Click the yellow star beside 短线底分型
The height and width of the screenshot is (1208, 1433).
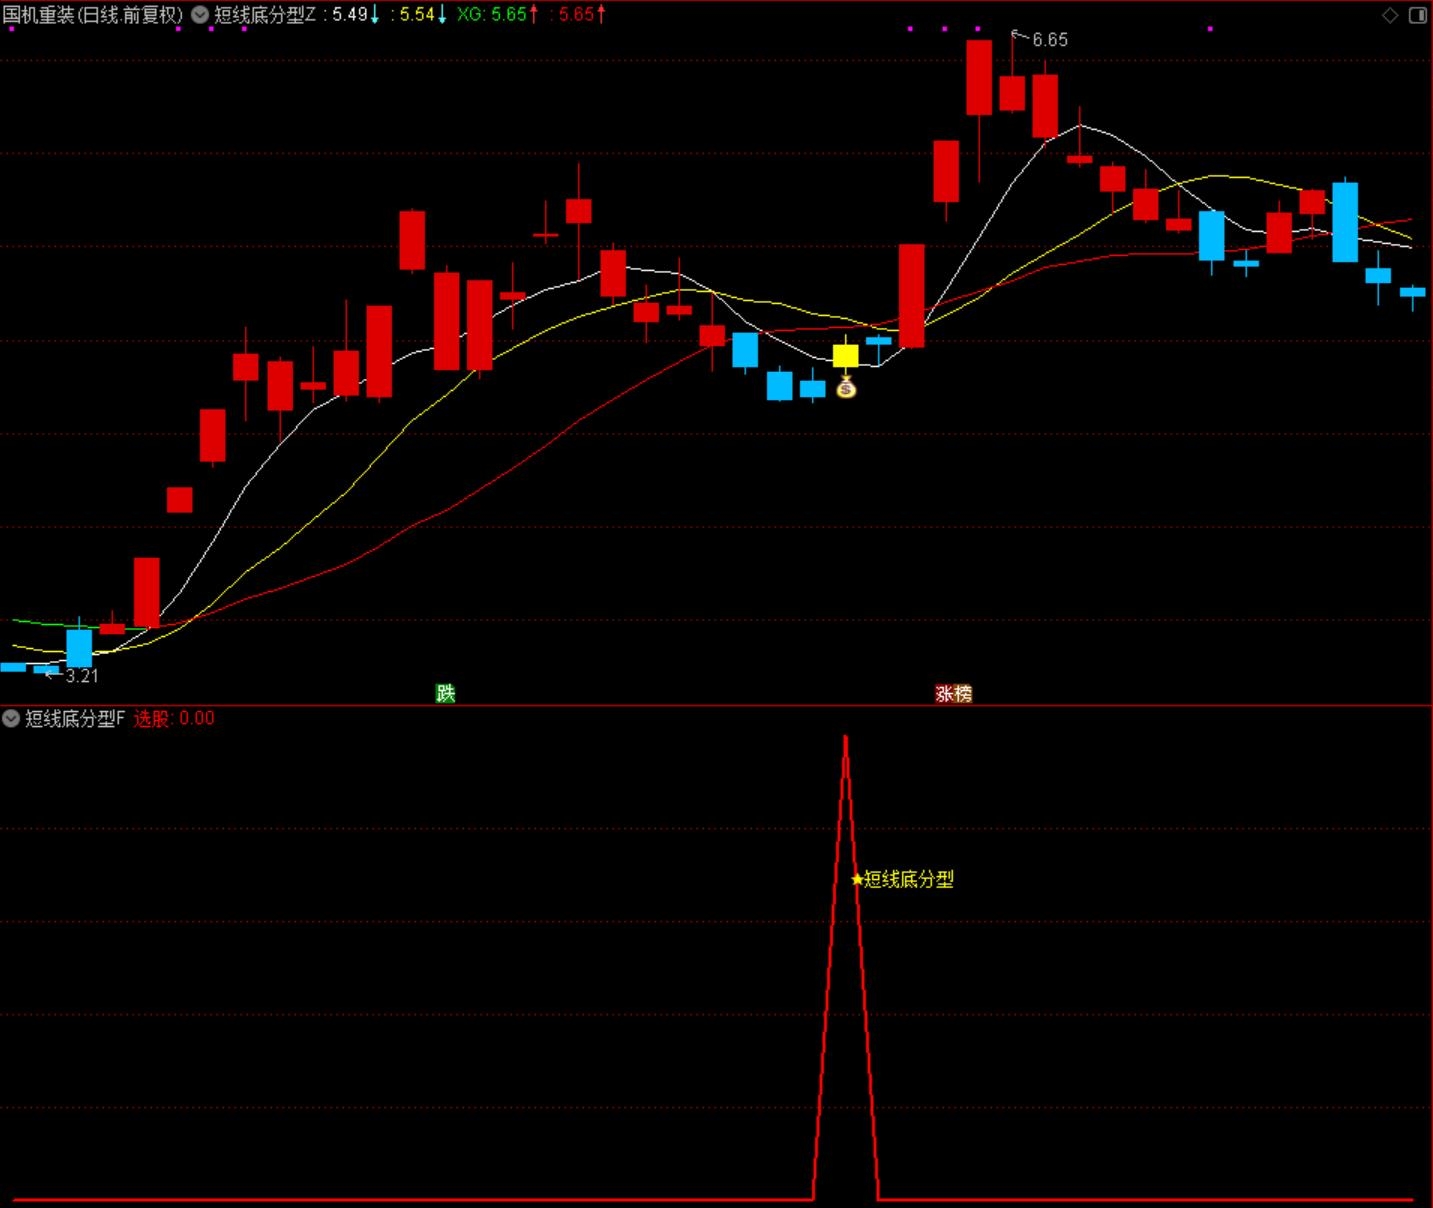[x=857, y=880]
